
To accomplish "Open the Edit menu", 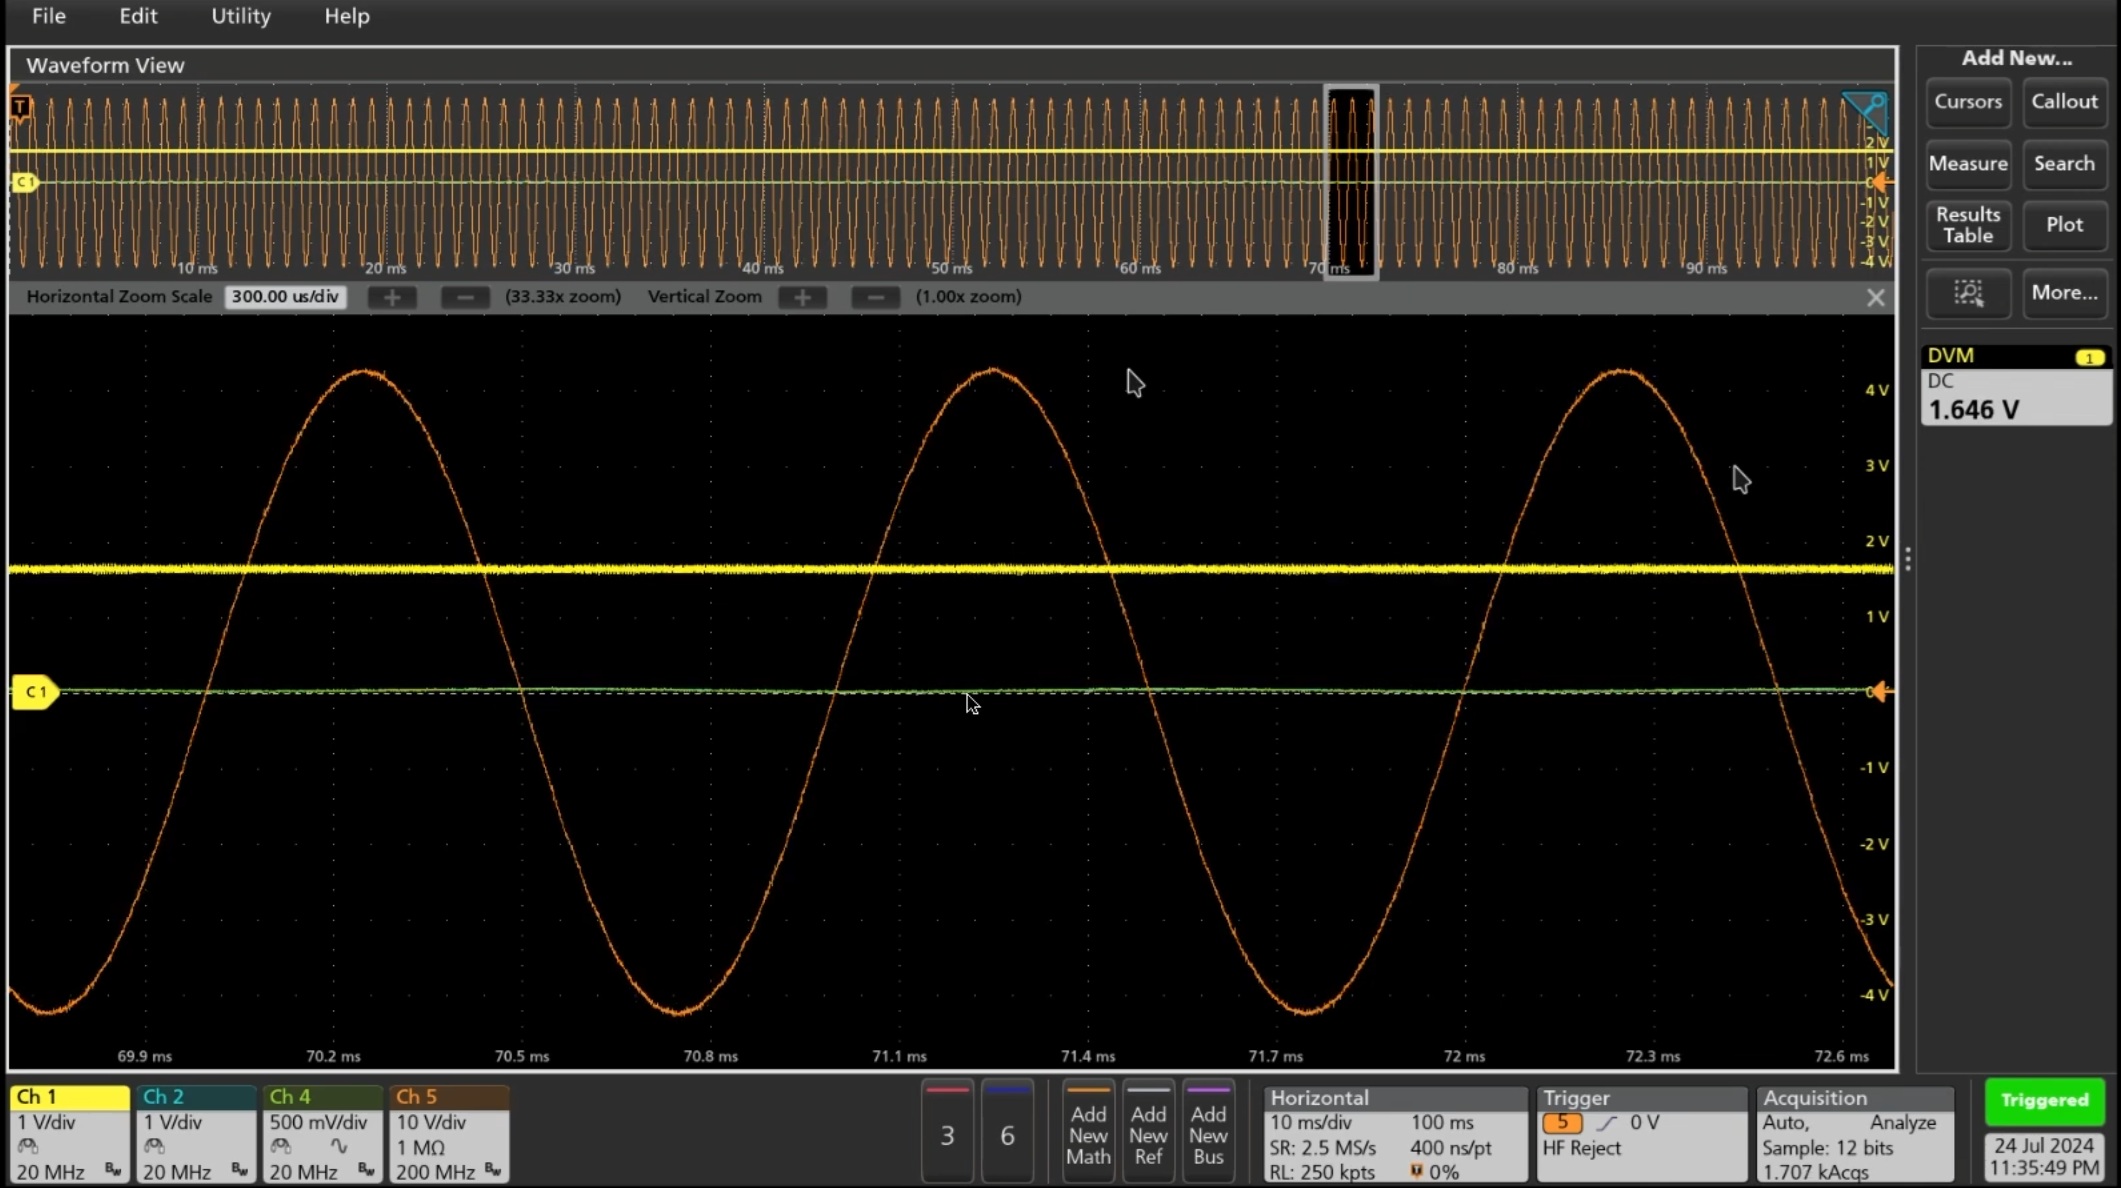I will click(x=138, y=16).
